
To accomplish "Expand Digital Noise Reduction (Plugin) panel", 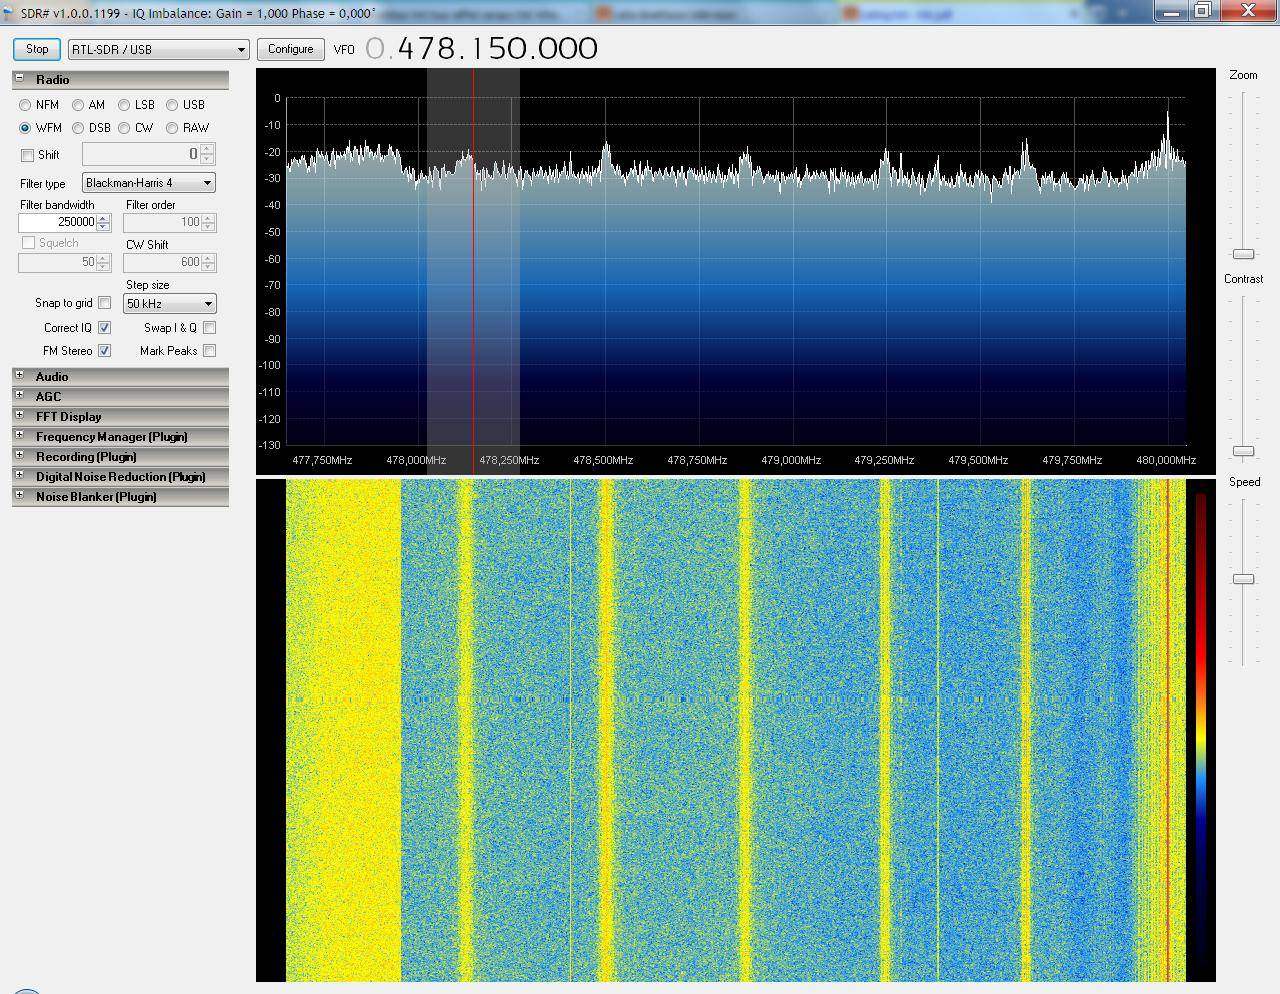I will coord(19,475).
